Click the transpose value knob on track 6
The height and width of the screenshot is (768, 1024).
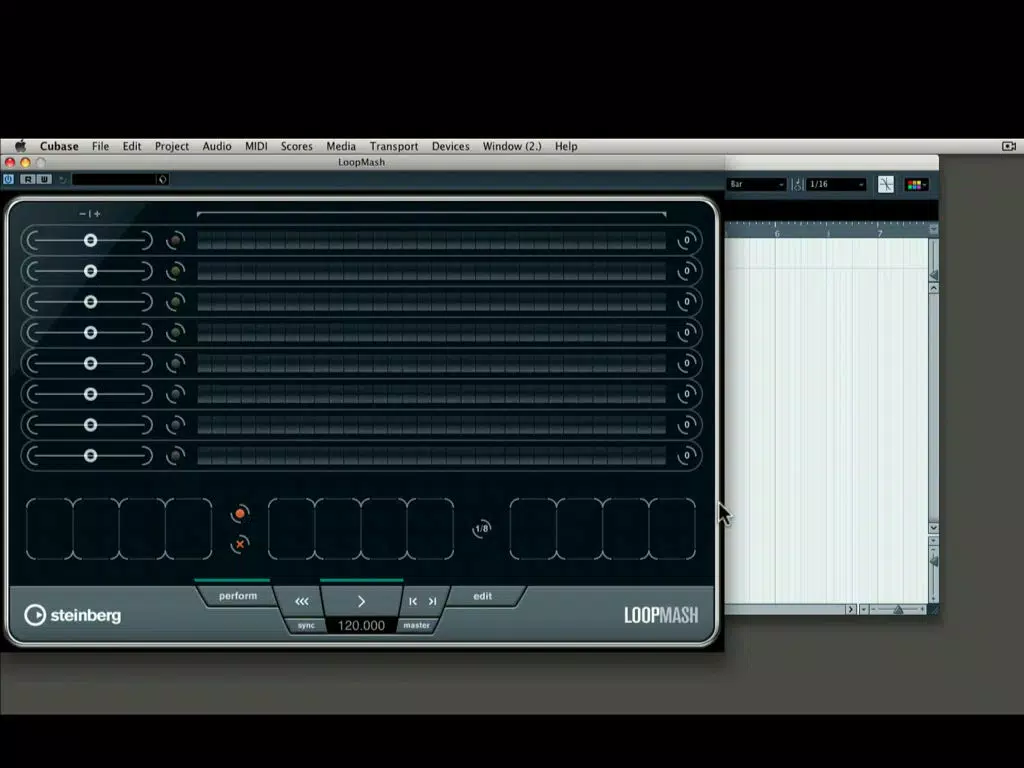point(686,394)
